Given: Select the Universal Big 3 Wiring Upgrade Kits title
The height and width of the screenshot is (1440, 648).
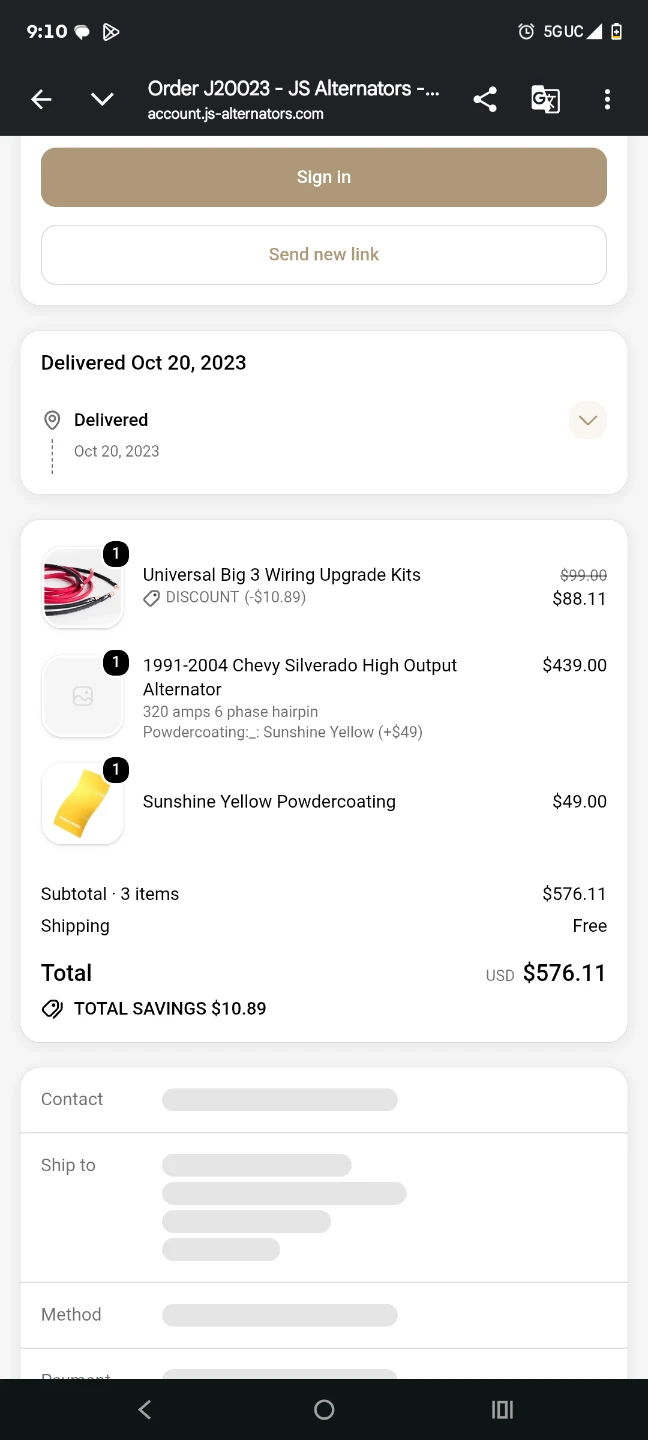Looking at the screenshot, I should 282,575.
